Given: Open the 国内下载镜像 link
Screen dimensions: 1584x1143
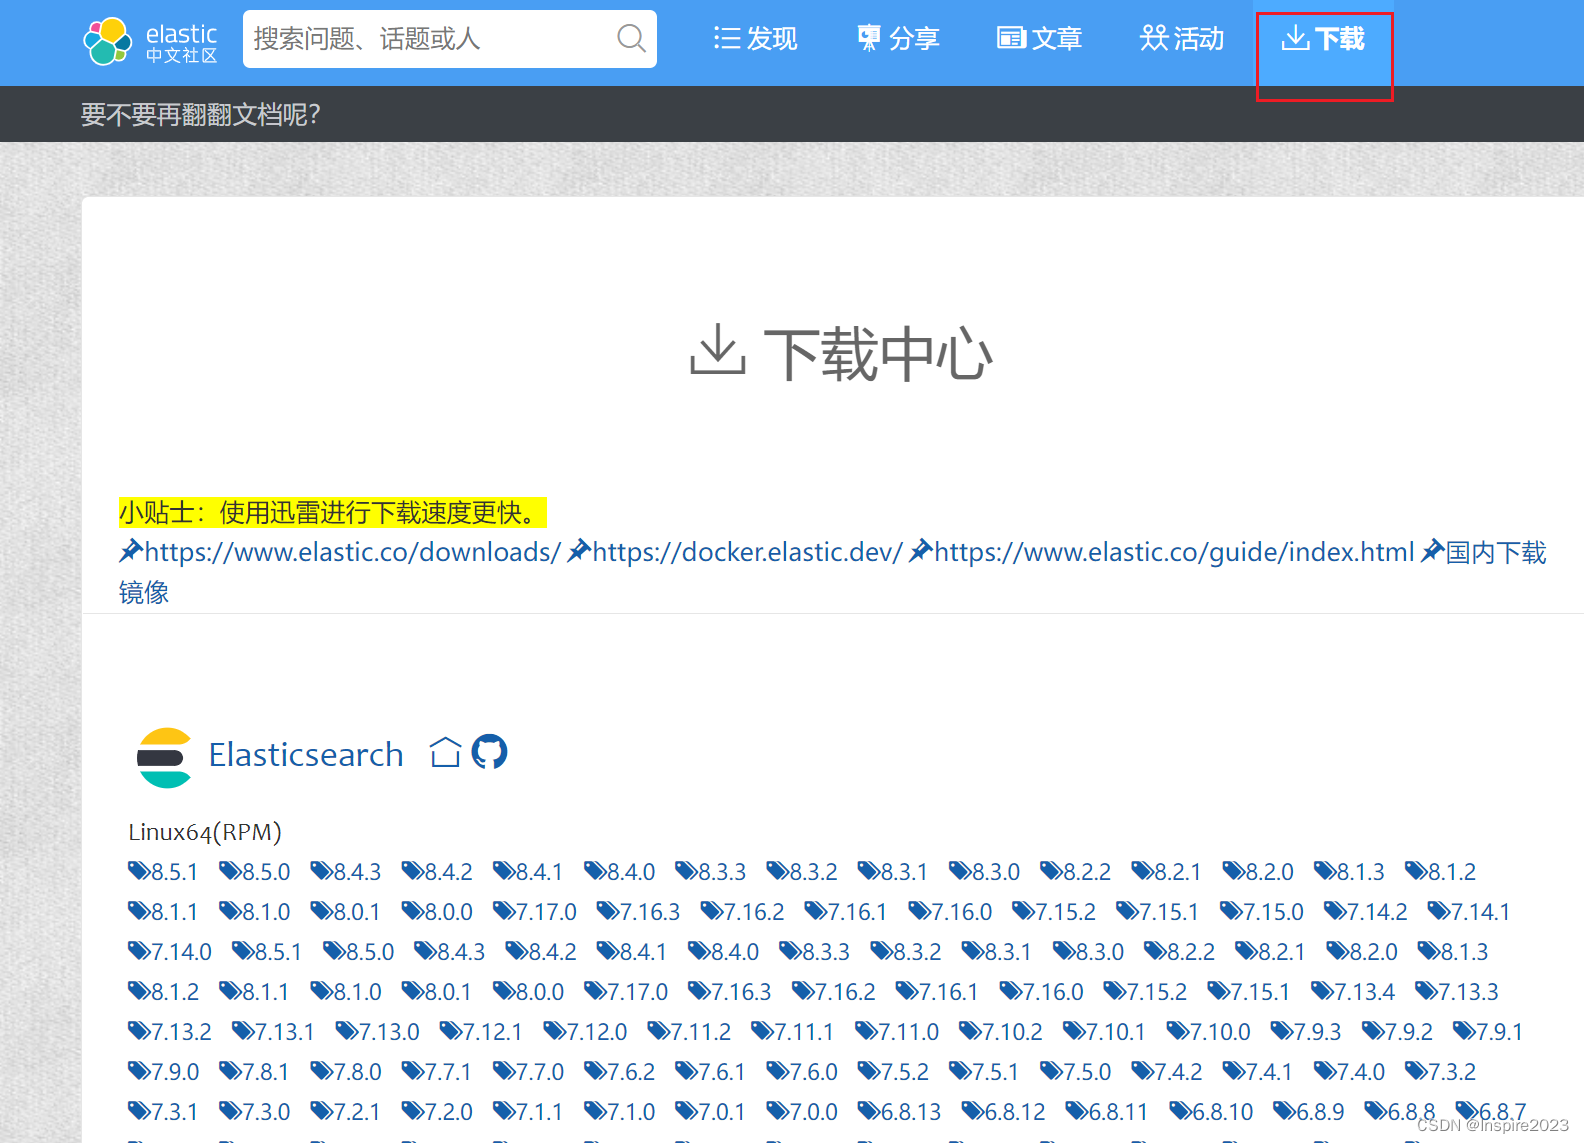Looking at the screenshot, I should (x=1484, y=552).
